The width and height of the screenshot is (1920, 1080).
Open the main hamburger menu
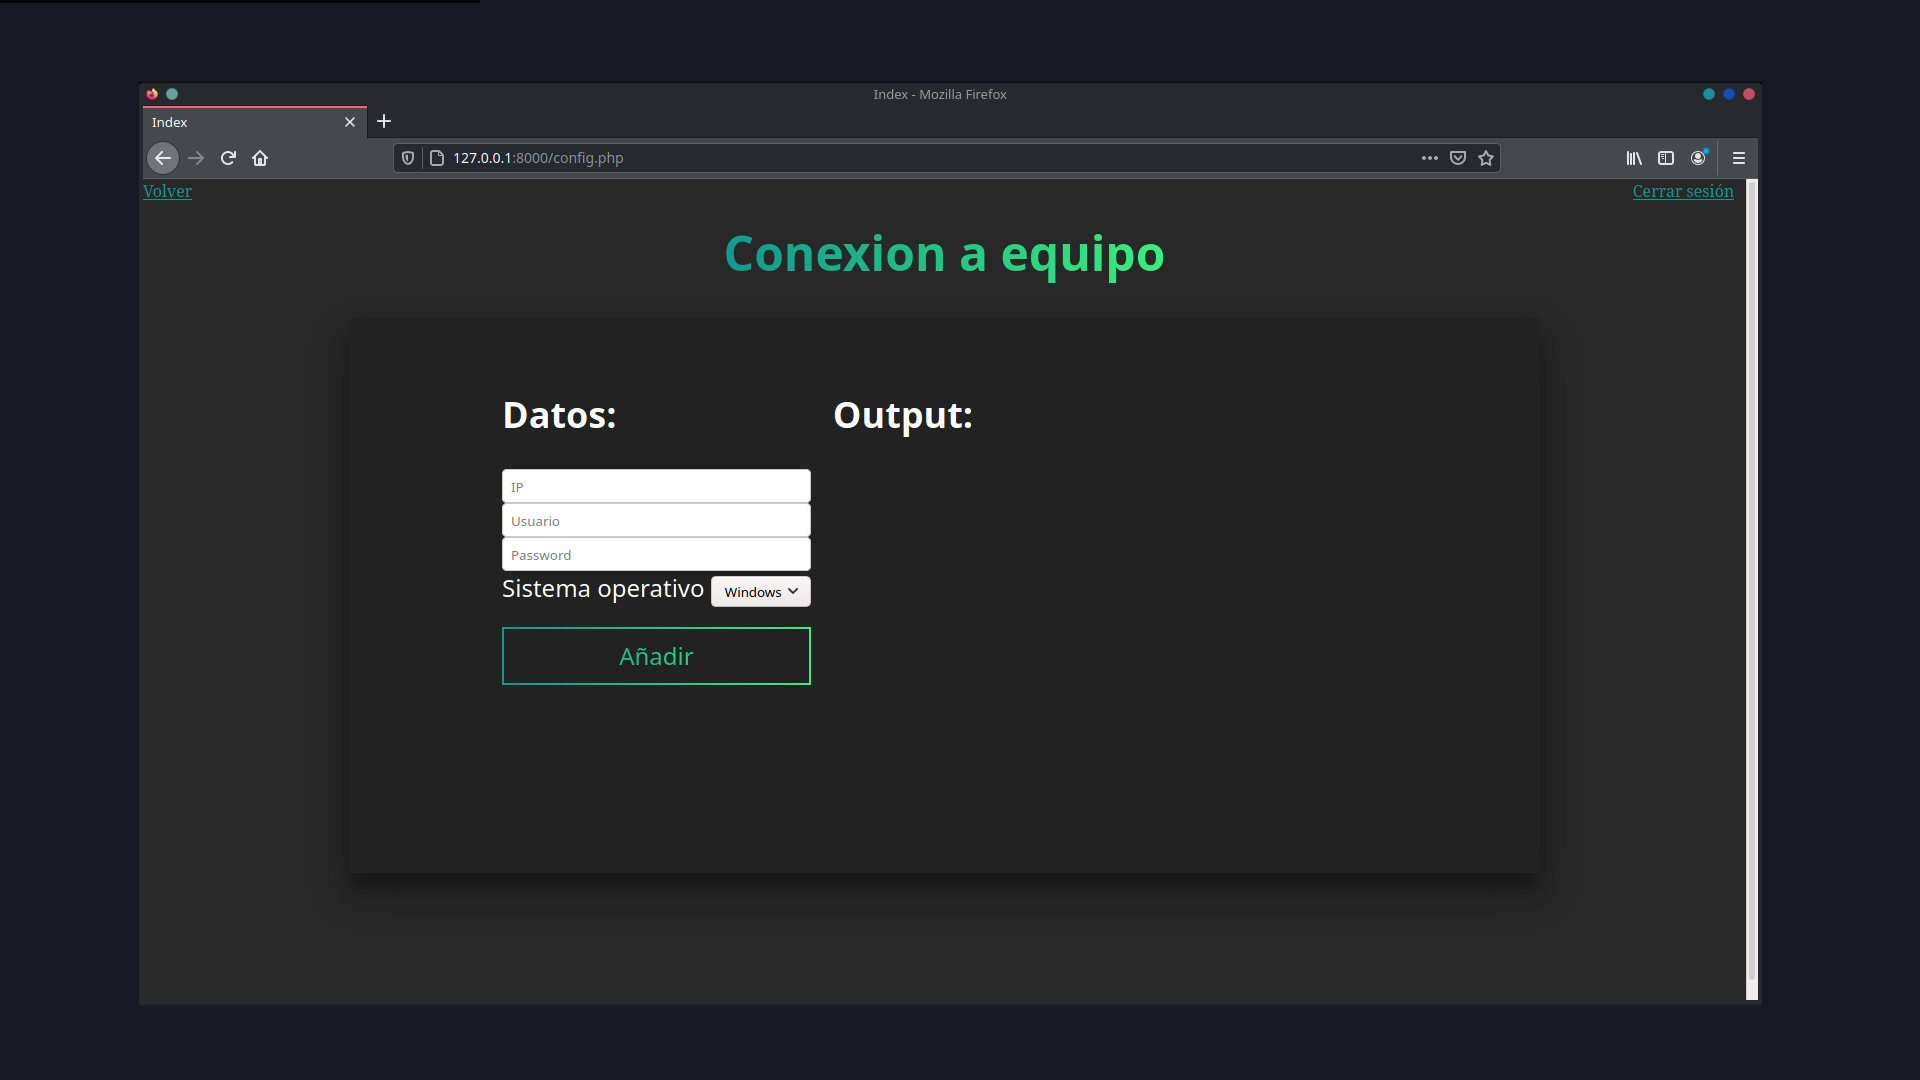(1739, 158)
